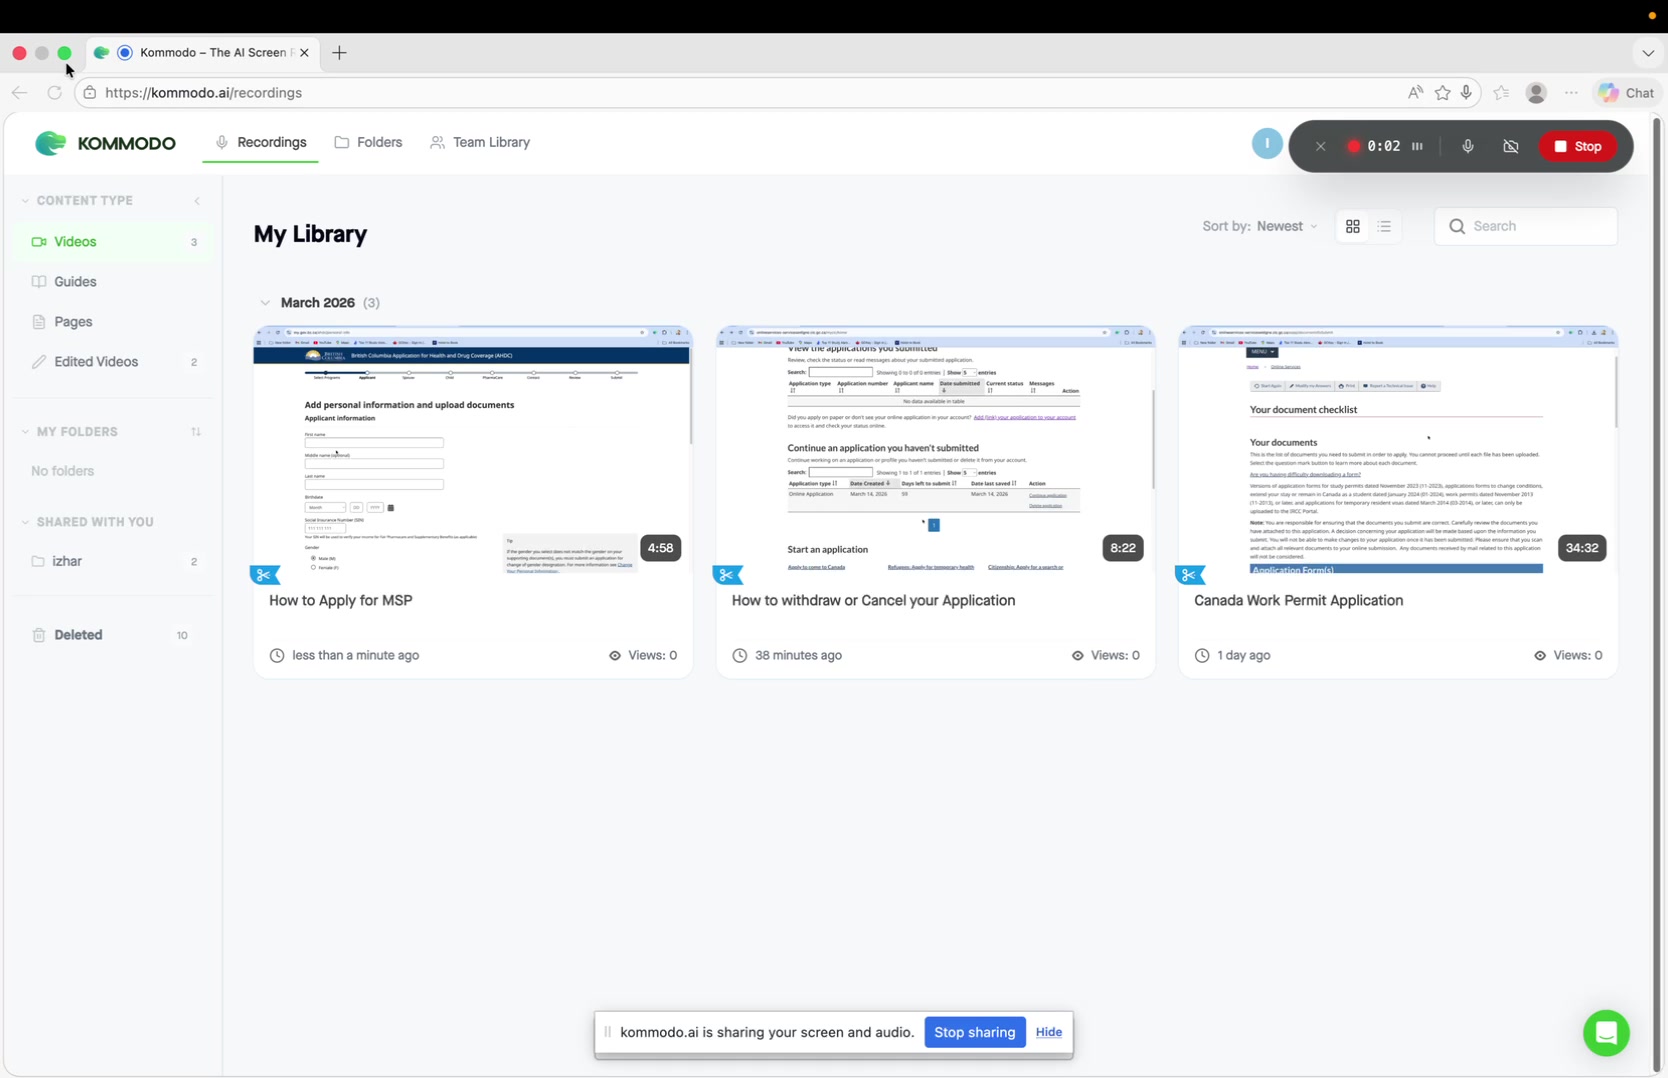Click the scissors icon on withdraw or Cancel video

point(727,575)
